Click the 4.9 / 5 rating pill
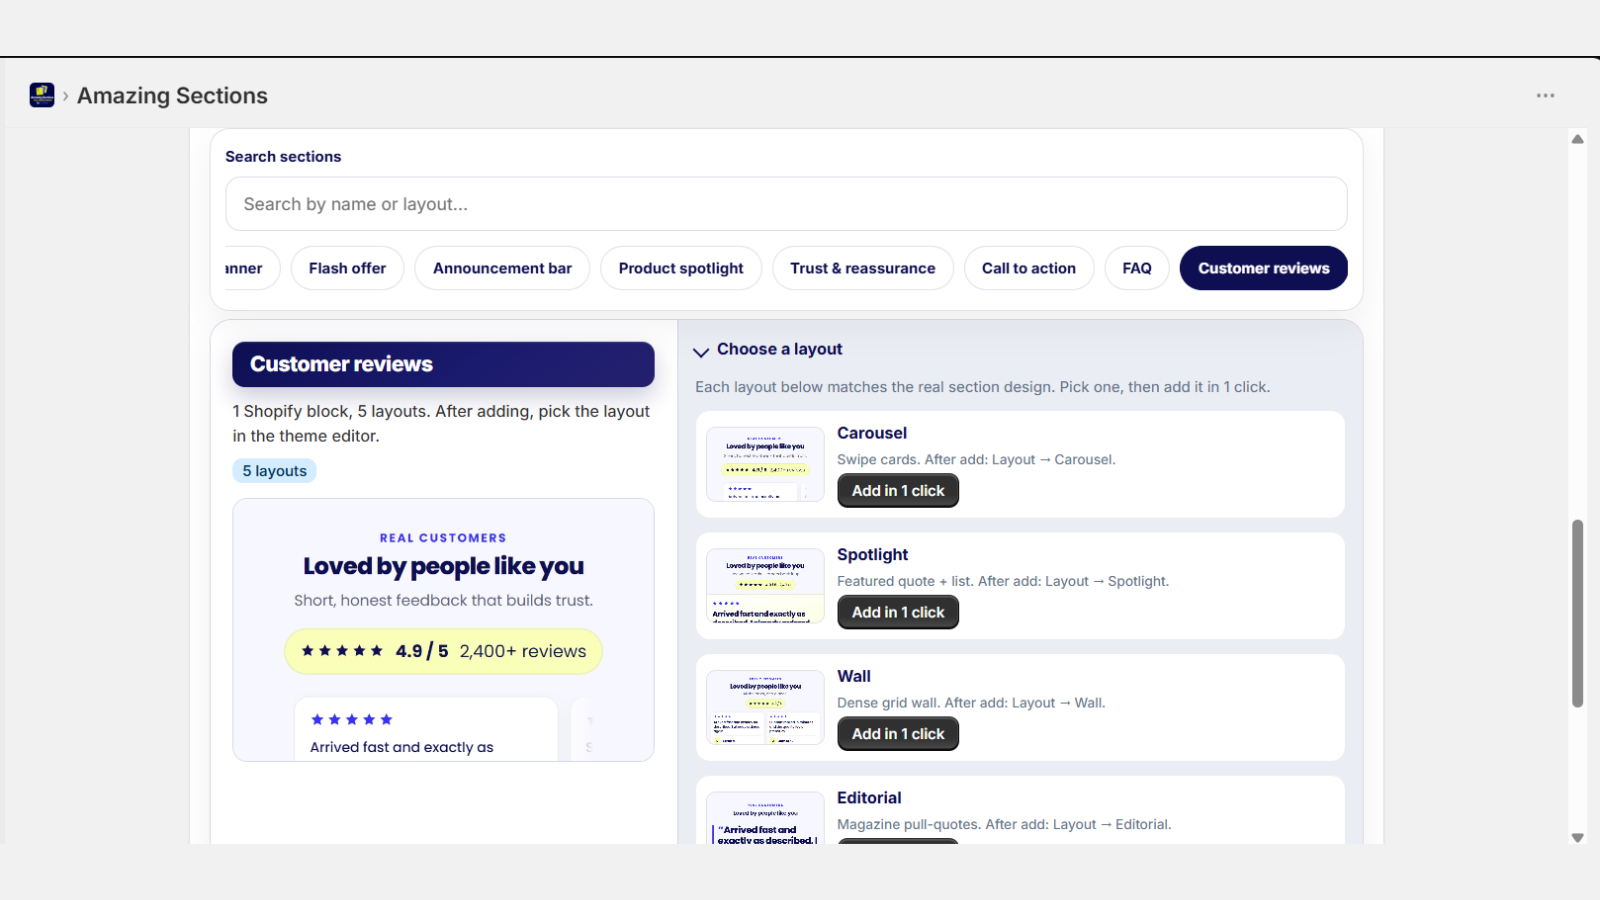This screenshot has width=1600, height=900. tap(443, 651)
